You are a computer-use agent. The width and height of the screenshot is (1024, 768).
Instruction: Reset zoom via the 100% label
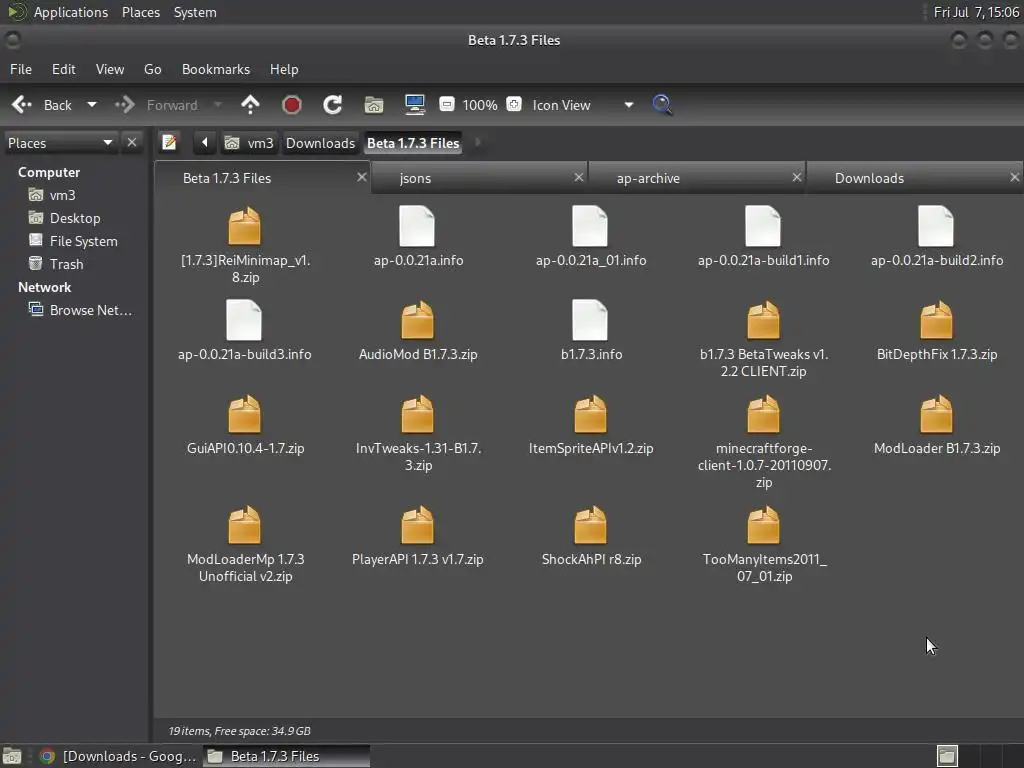(480, 105)
